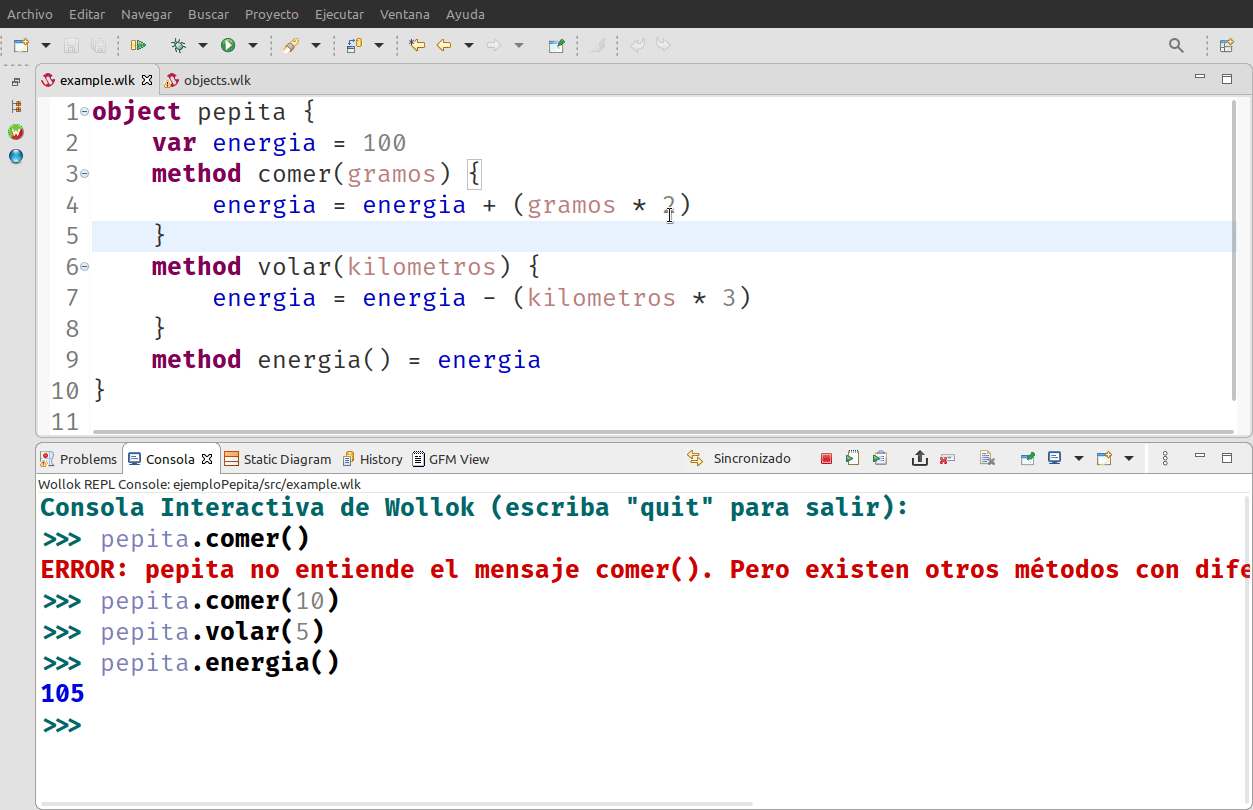Image resolution: width=1253 pixels, height=810 pixels.
Task: Click the Wollok icon in left sidebar
Action: point(16,132)
